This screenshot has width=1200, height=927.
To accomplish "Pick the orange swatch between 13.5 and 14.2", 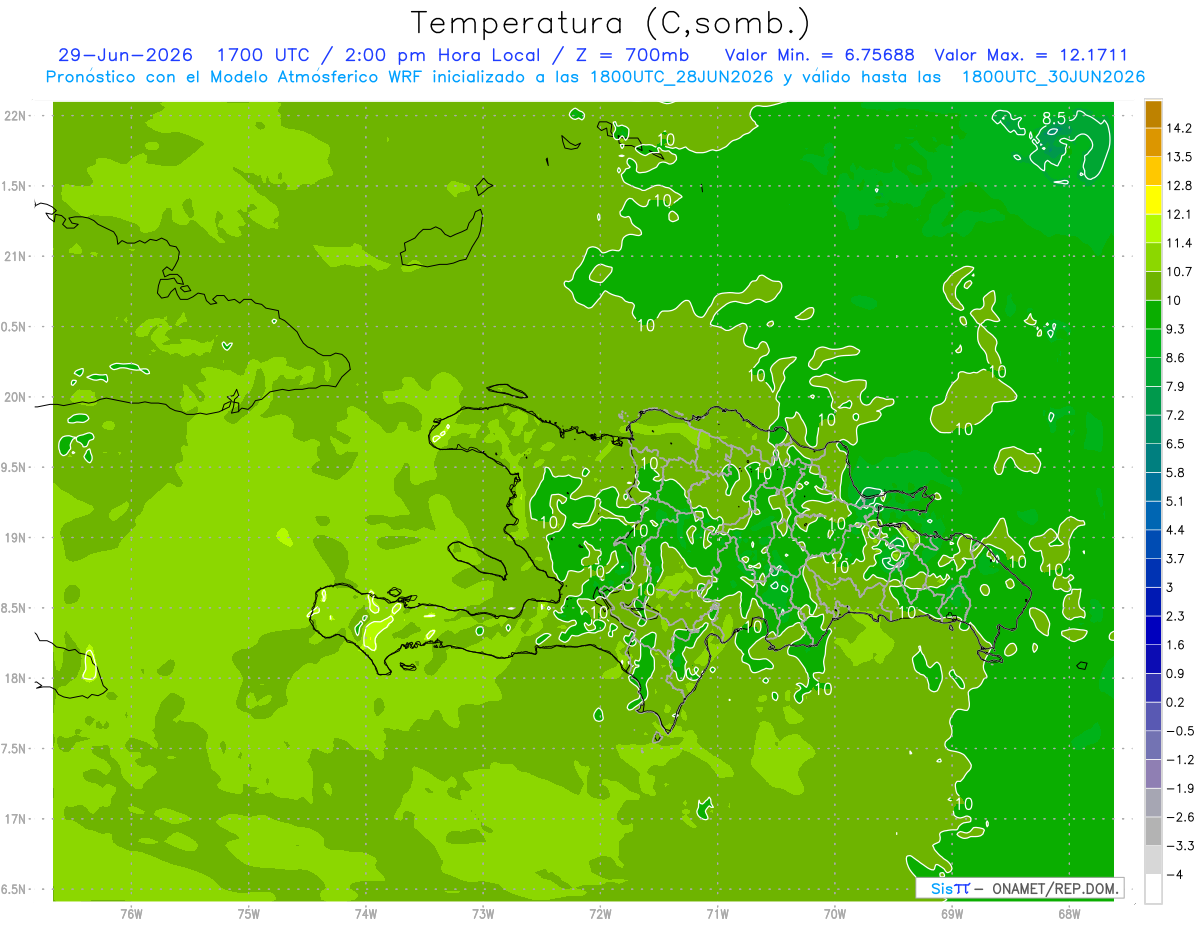I will [x=1153, y=143].
